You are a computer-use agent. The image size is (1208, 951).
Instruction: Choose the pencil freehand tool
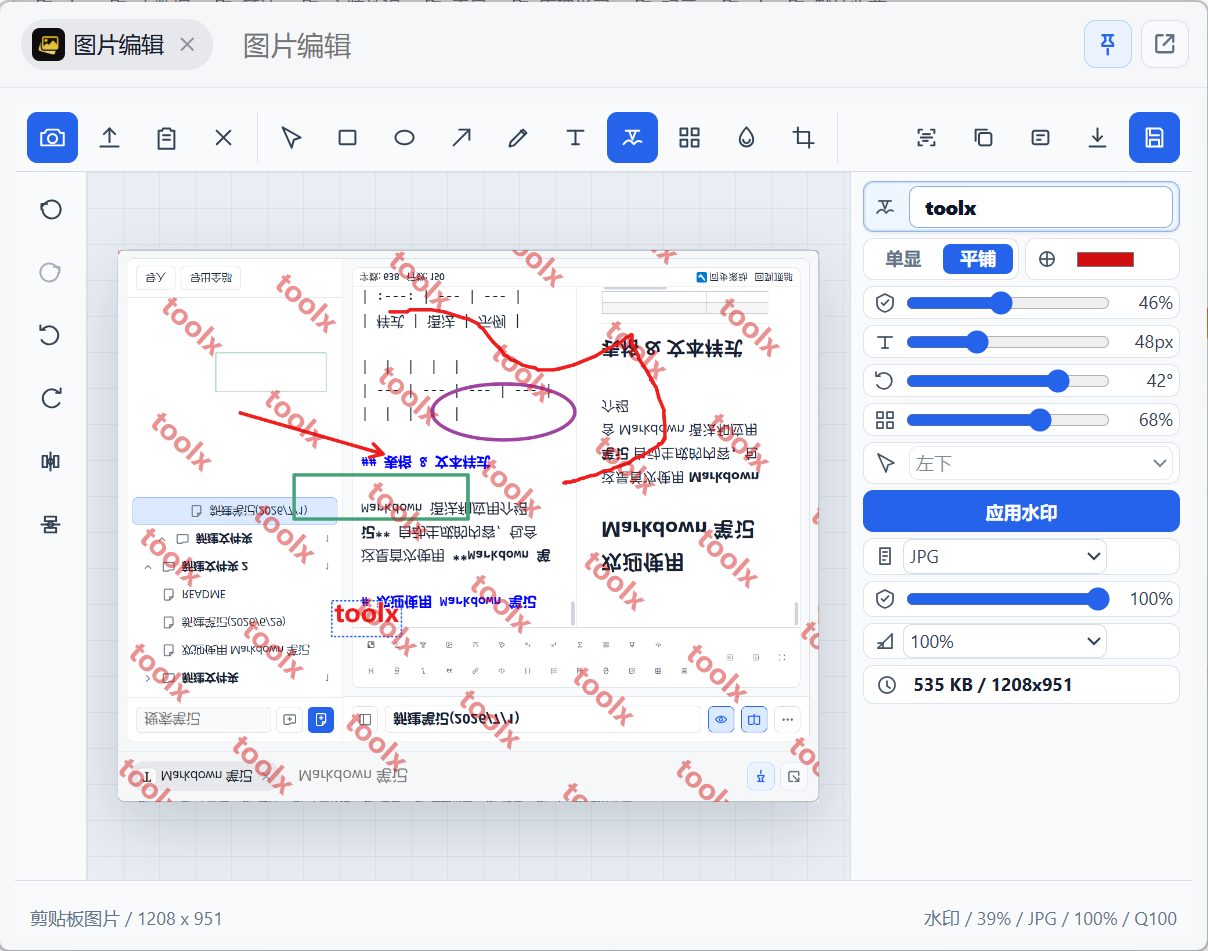(518, 138)
